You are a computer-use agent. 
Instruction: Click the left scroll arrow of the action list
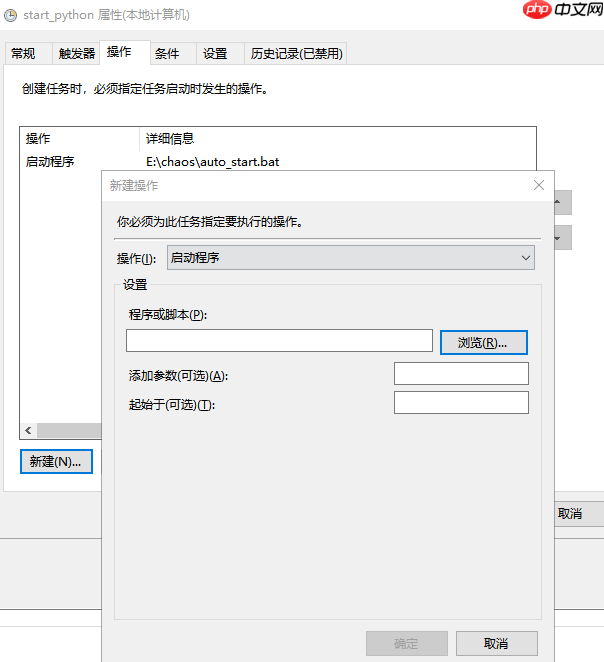point(28,431)
